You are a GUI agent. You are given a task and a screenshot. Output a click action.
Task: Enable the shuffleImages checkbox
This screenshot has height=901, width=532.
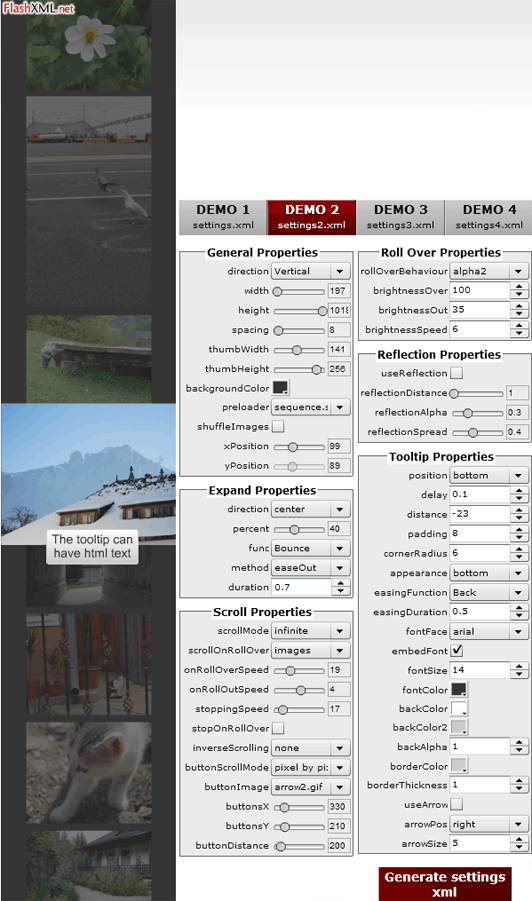[x=278, y=426]
